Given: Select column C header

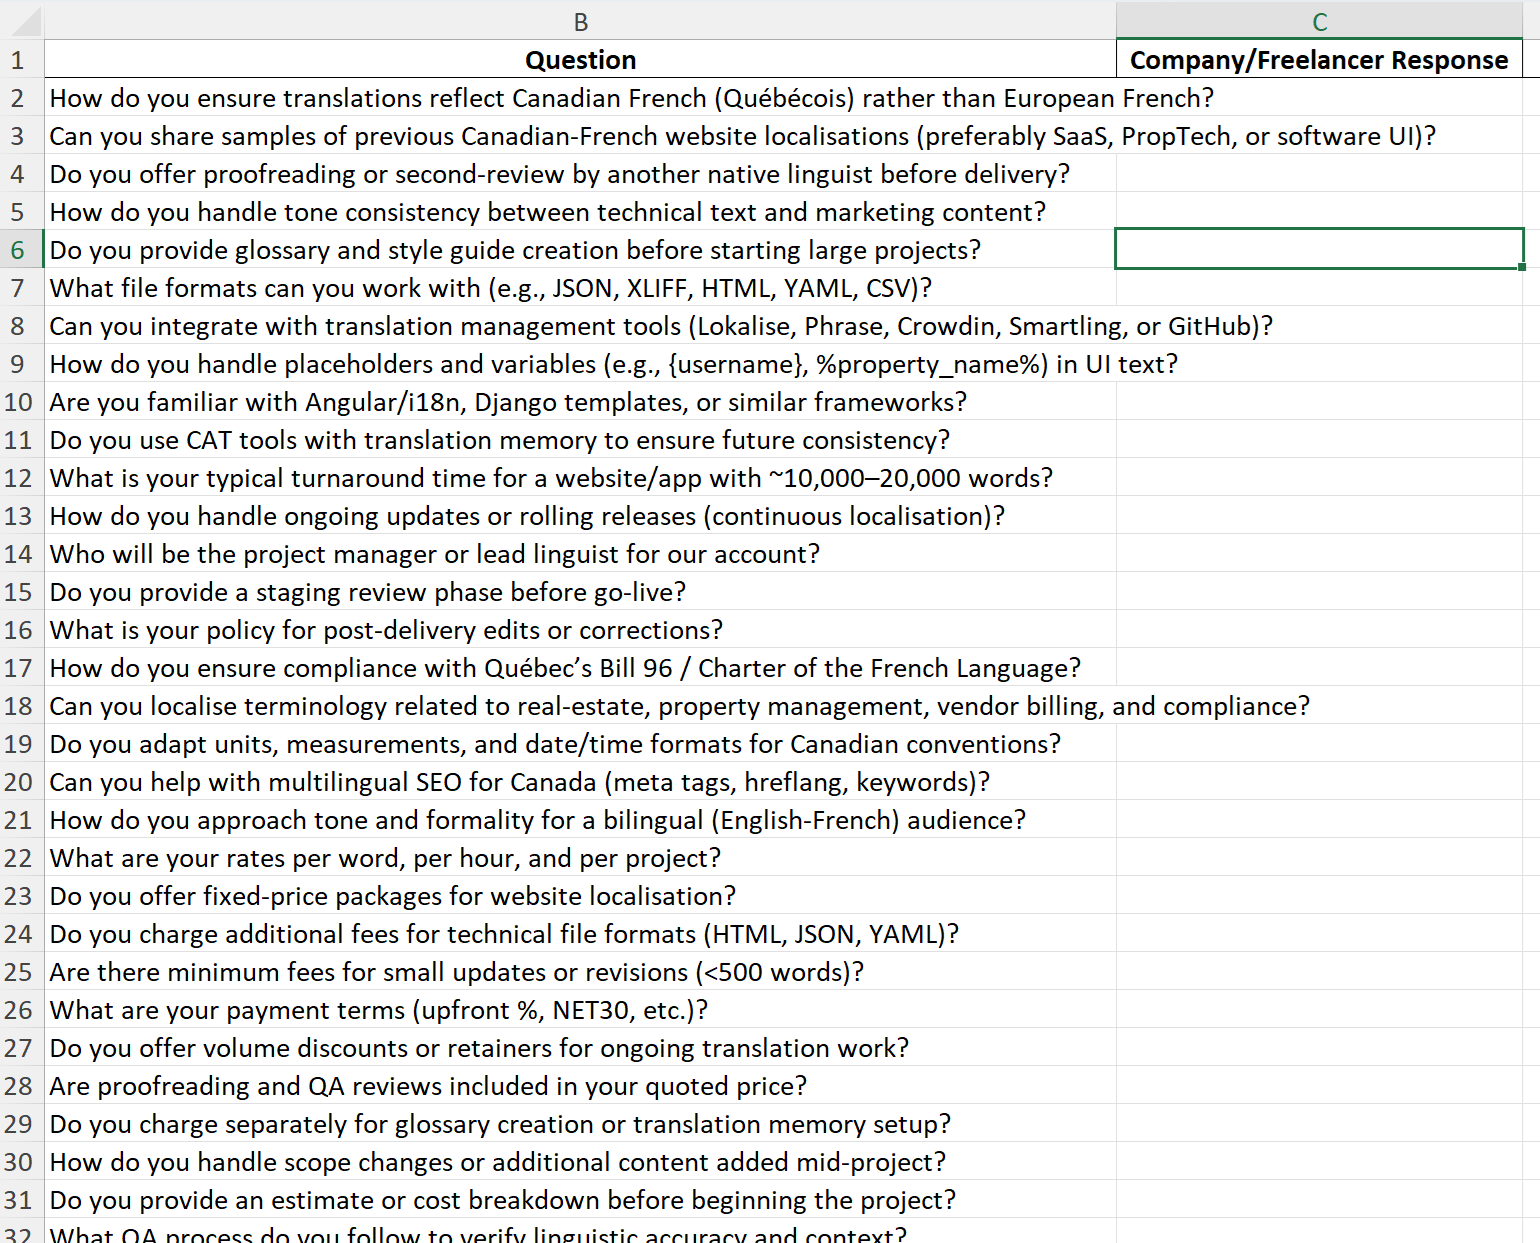Looking at the screenshot, I should click(1320, 20).
